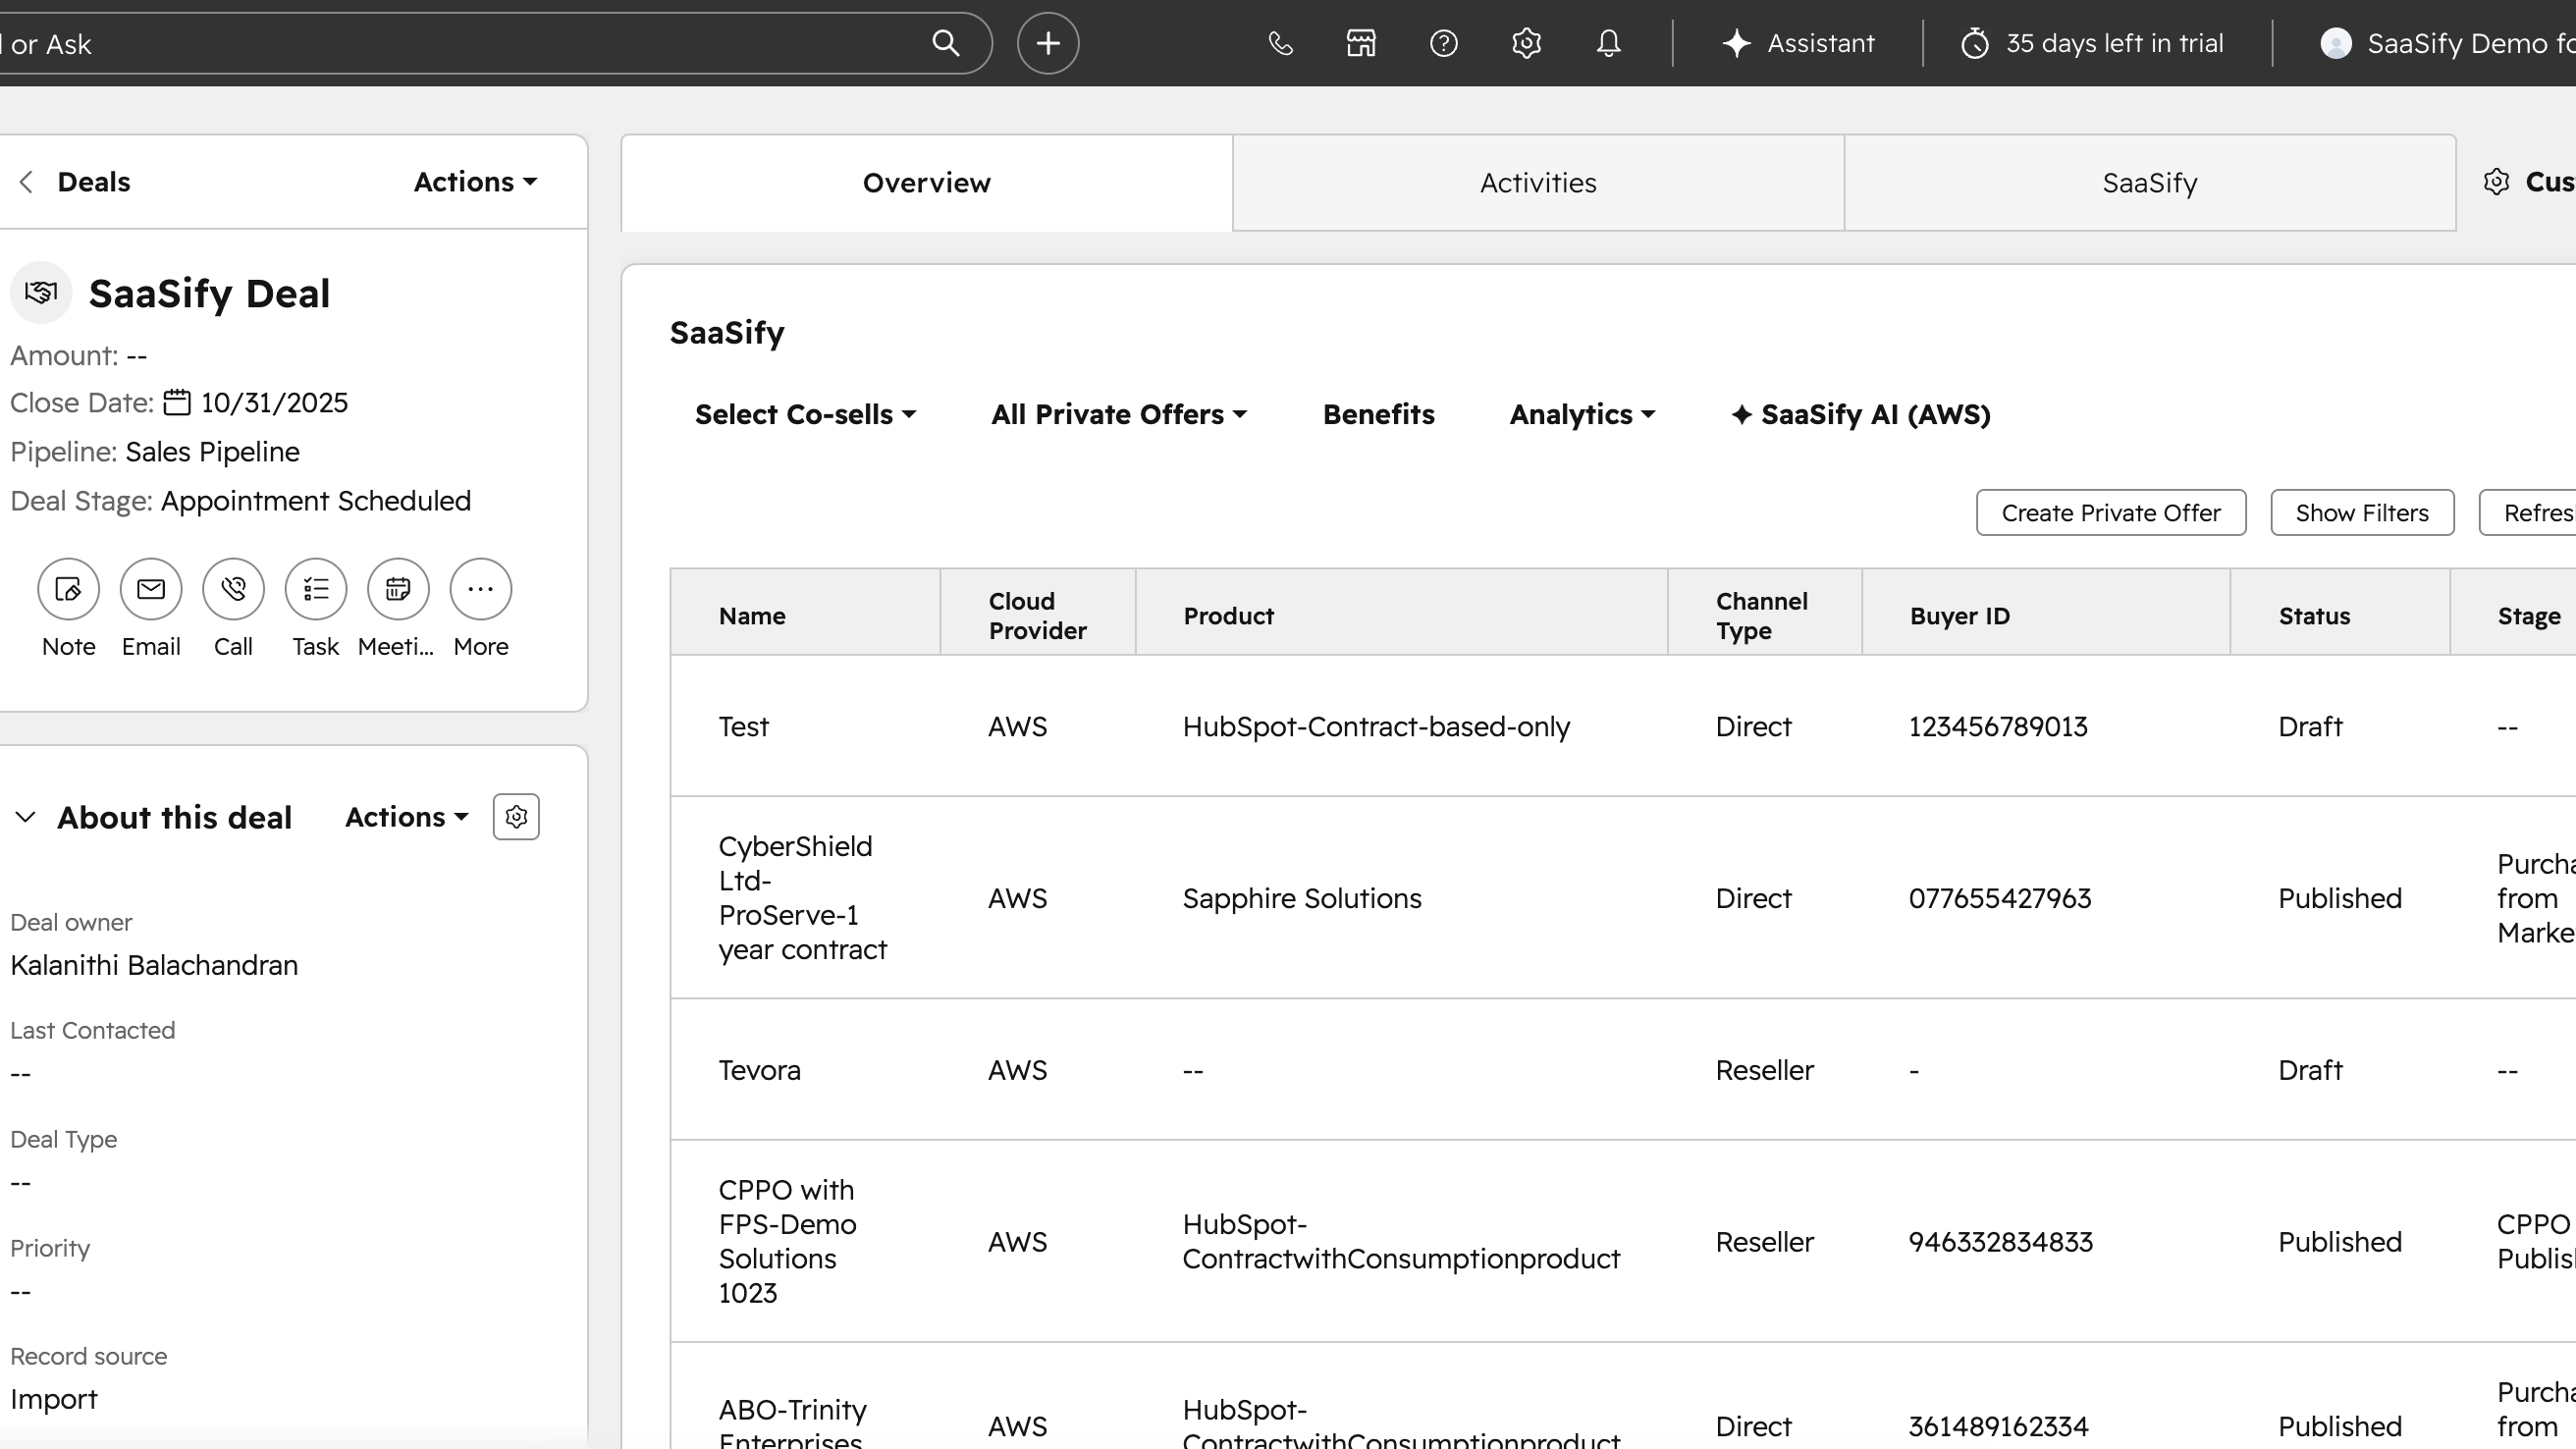Open the settings gear in top bar
2576x1449 pixels.
[x=1526, y=43]
